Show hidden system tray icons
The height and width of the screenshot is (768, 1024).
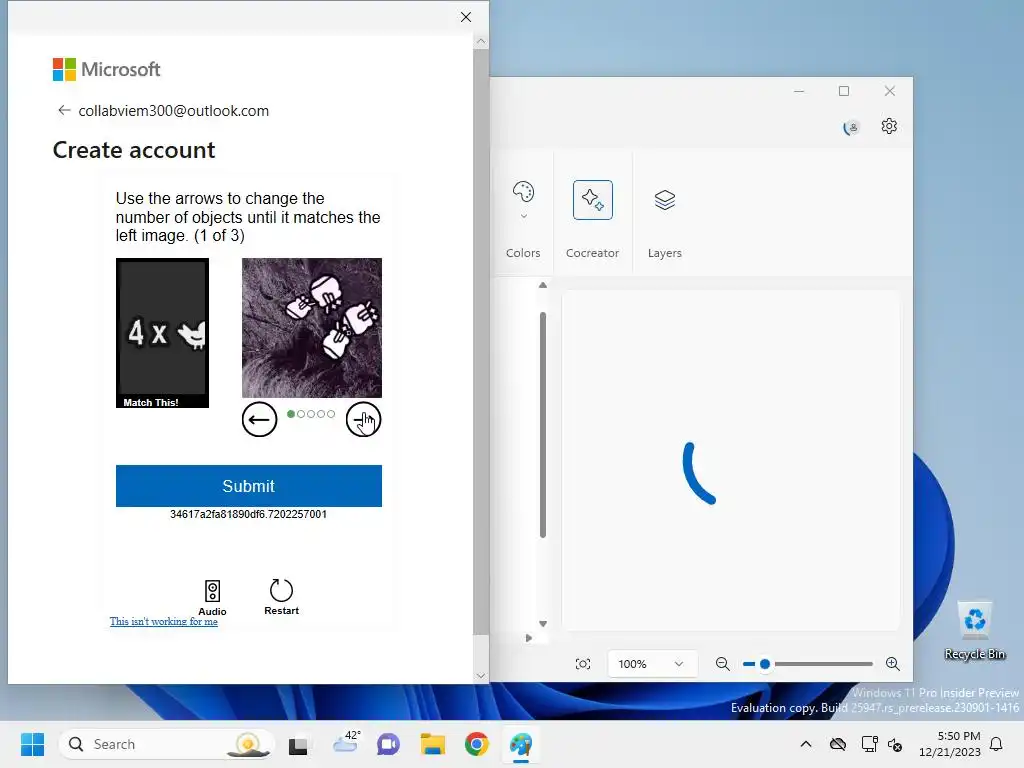click(x=806, y=744)
